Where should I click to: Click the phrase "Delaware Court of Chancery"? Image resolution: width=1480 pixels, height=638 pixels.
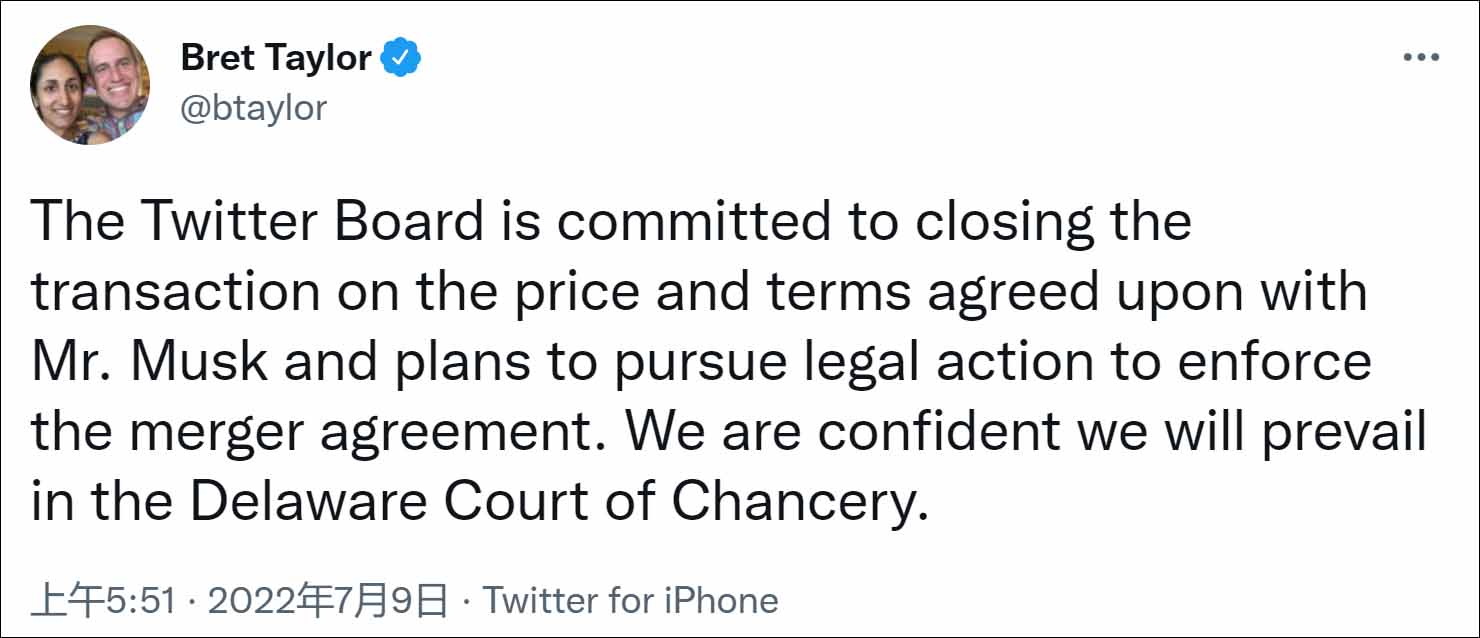[x=550, y=502]
